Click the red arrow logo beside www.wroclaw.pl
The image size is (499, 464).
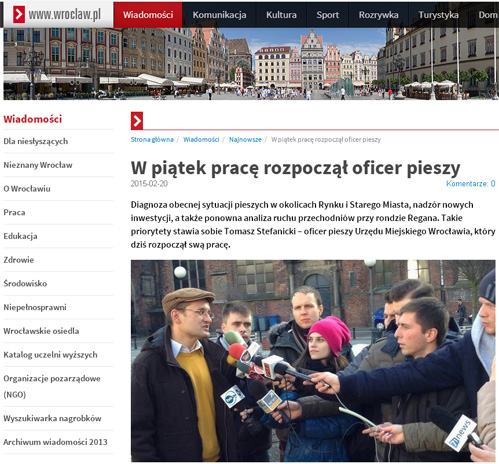19,15
